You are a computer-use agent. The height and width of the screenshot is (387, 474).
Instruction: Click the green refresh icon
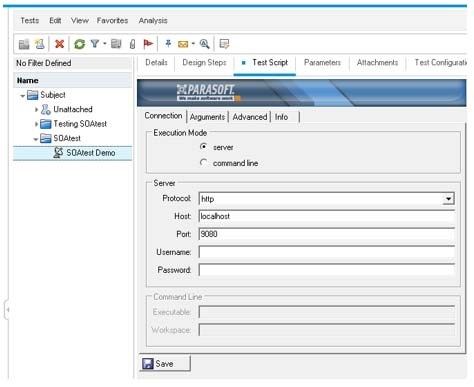coord(79,44)
